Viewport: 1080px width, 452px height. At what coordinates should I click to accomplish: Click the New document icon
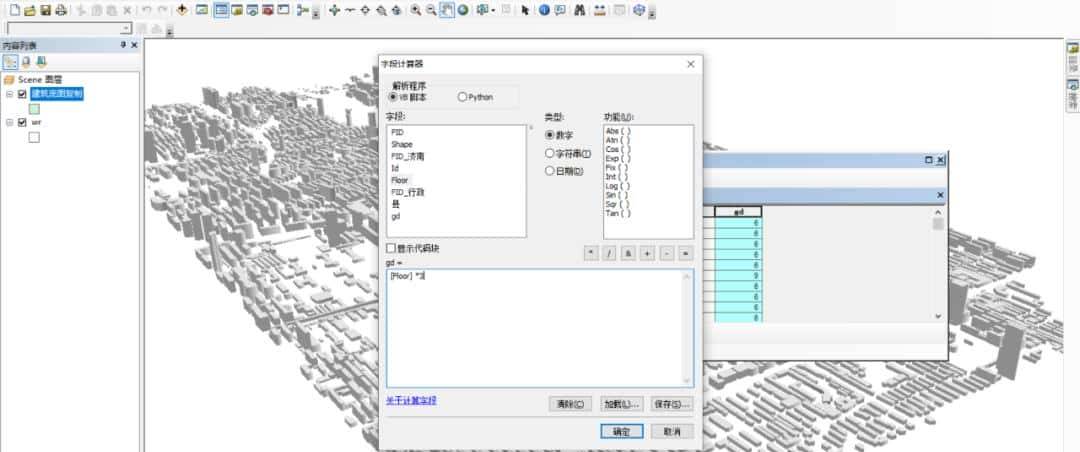[14, 10]
